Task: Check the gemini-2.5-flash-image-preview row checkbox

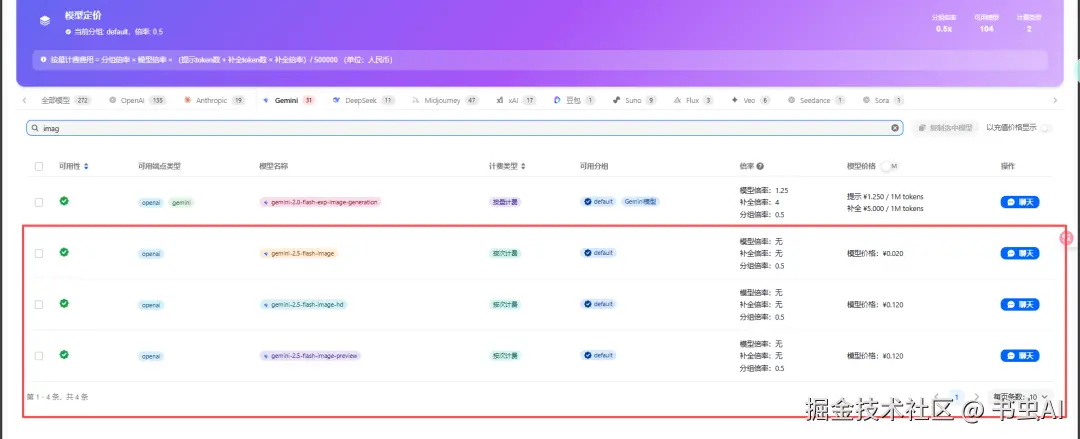Action: (39, 356)
